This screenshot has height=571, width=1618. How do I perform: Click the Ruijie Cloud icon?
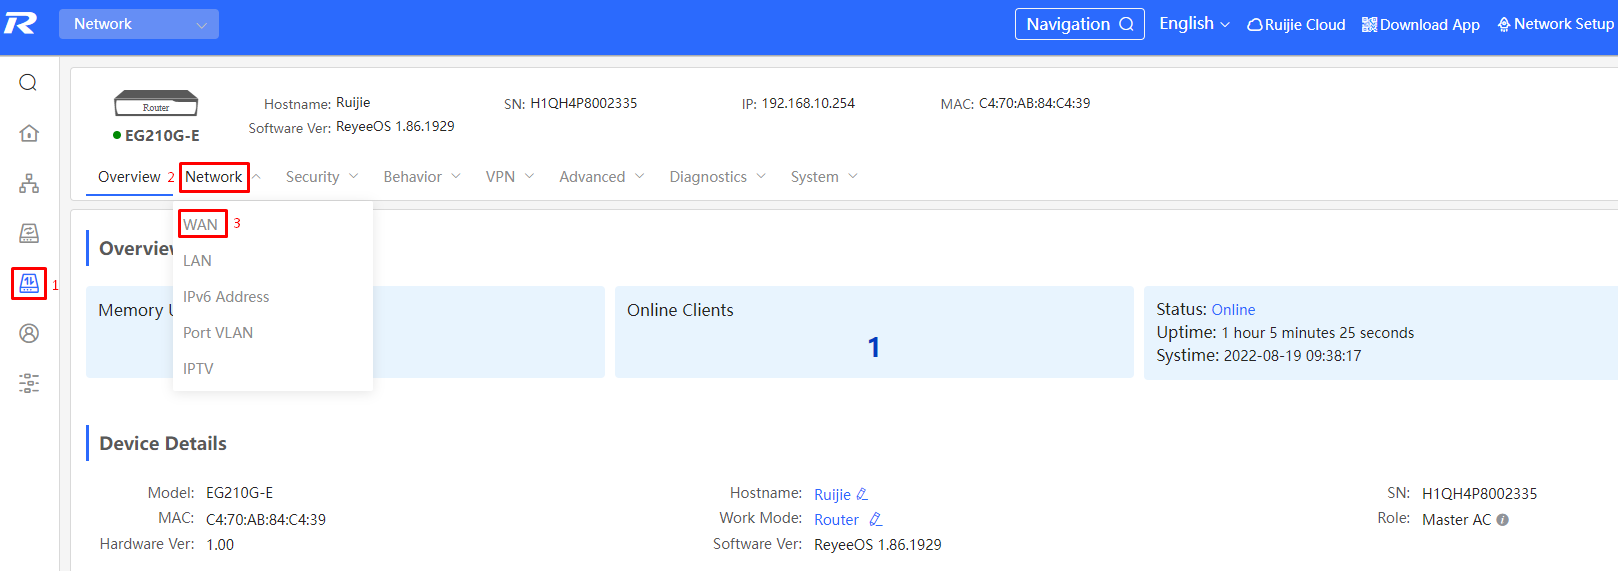pyautogui.click(x=1254, y=25)
